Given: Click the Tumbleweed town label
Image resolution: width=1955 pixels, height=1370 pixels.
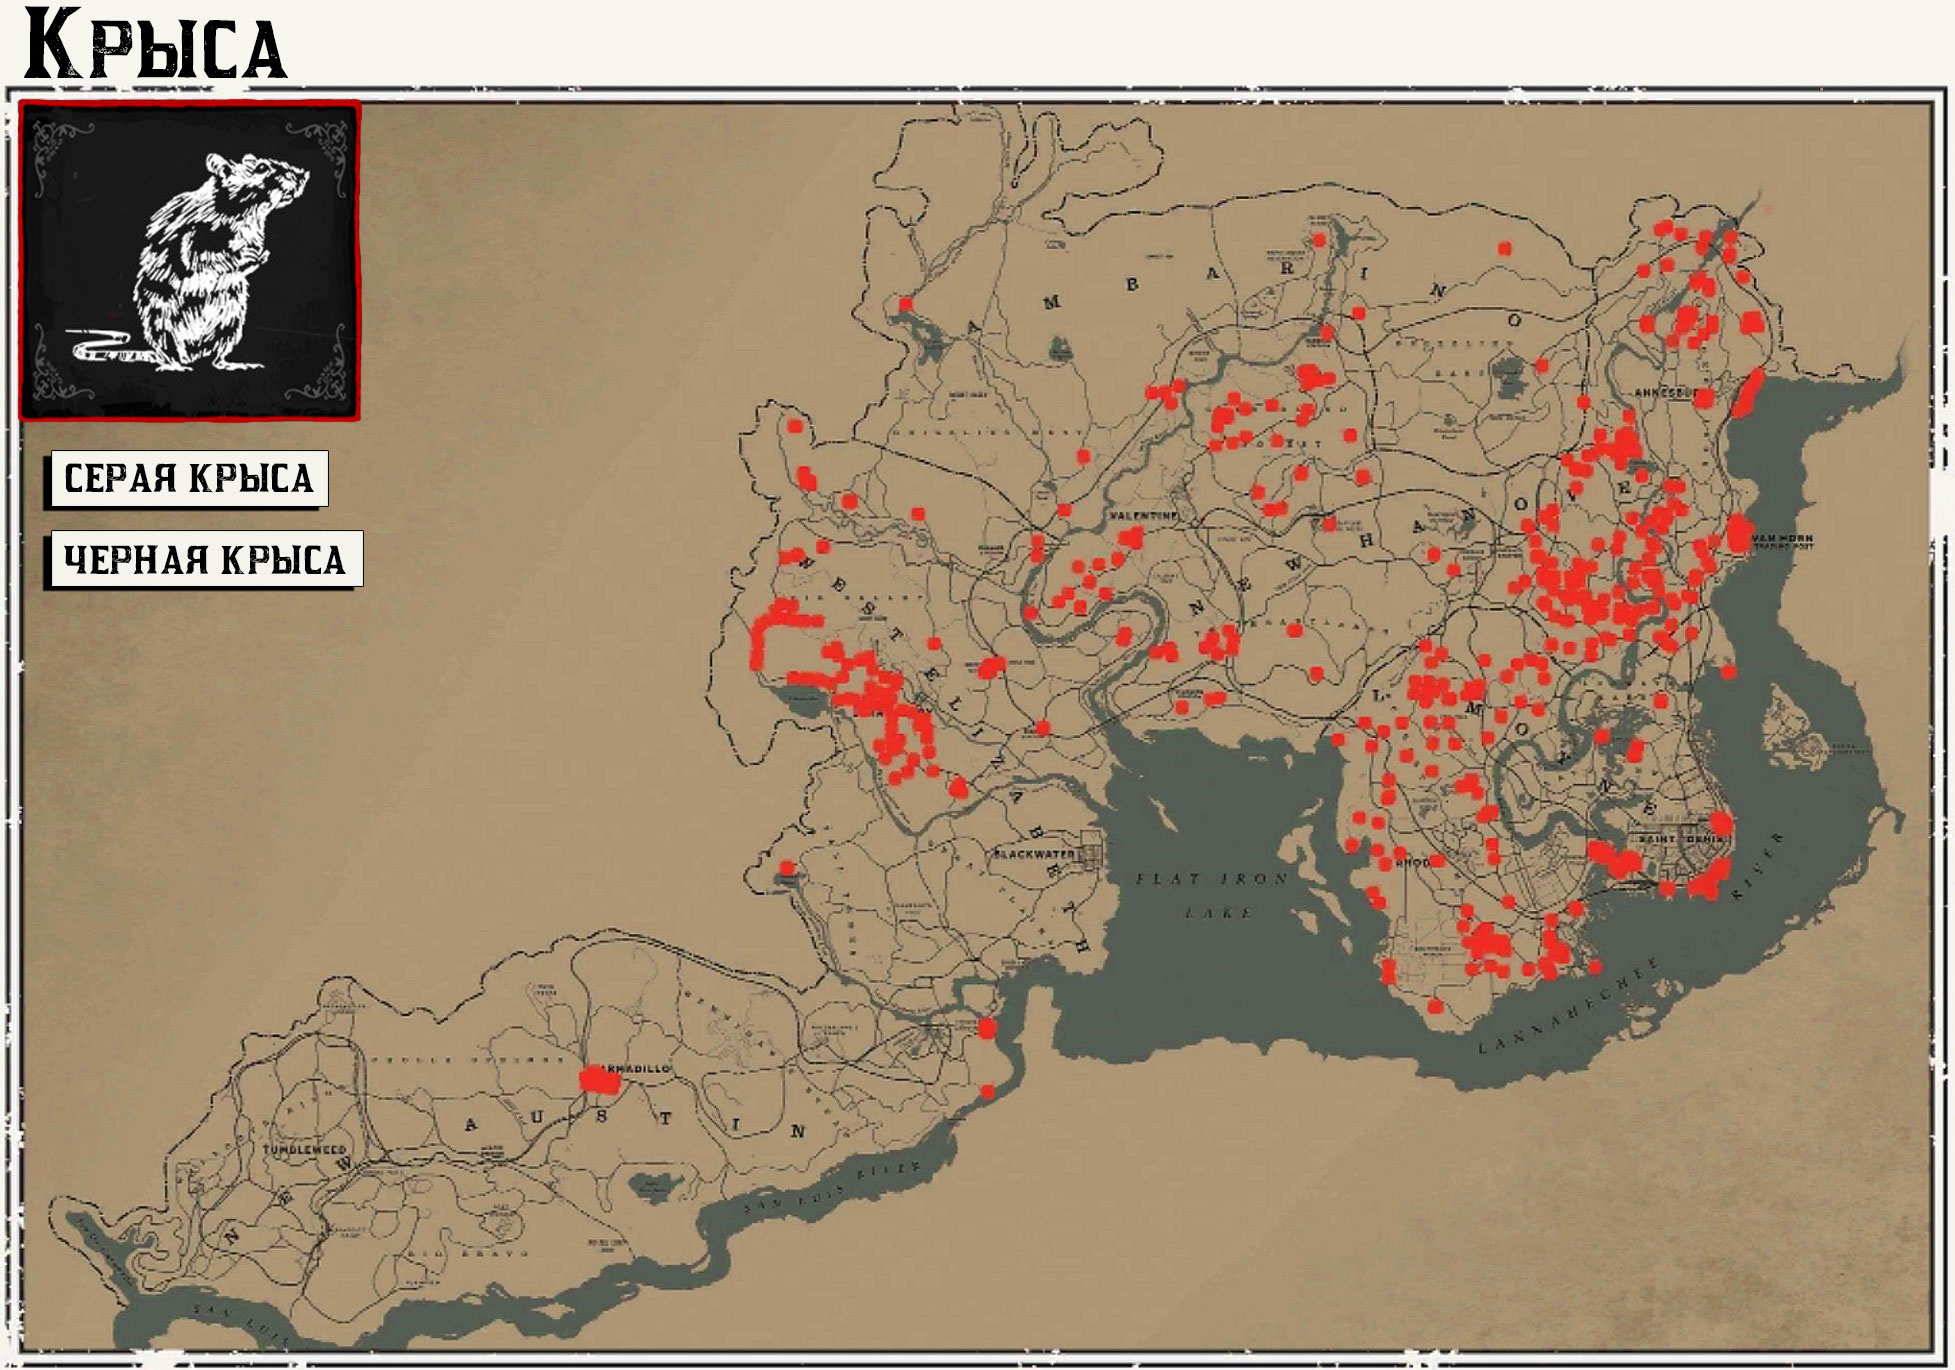Looking at the screenshot, I should click(304, 1150).
